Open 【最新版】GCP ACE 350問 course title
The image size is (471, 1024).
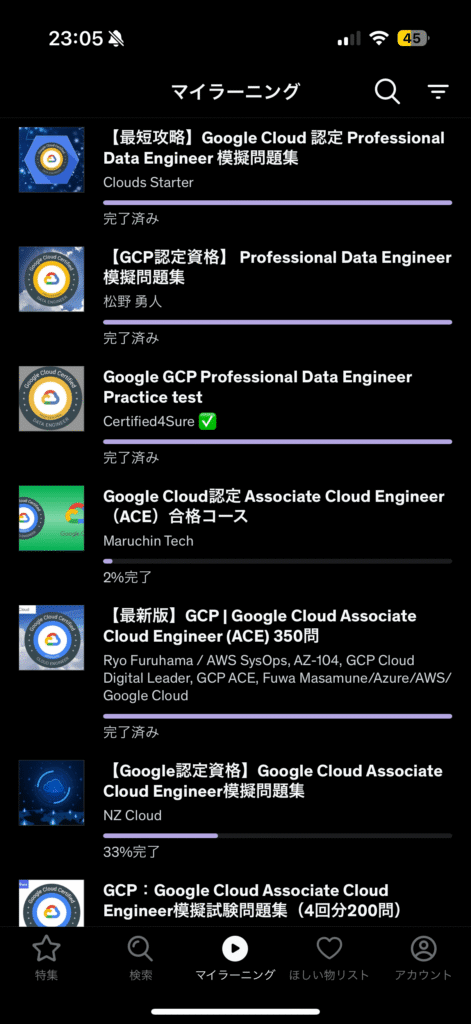[259, 626]
